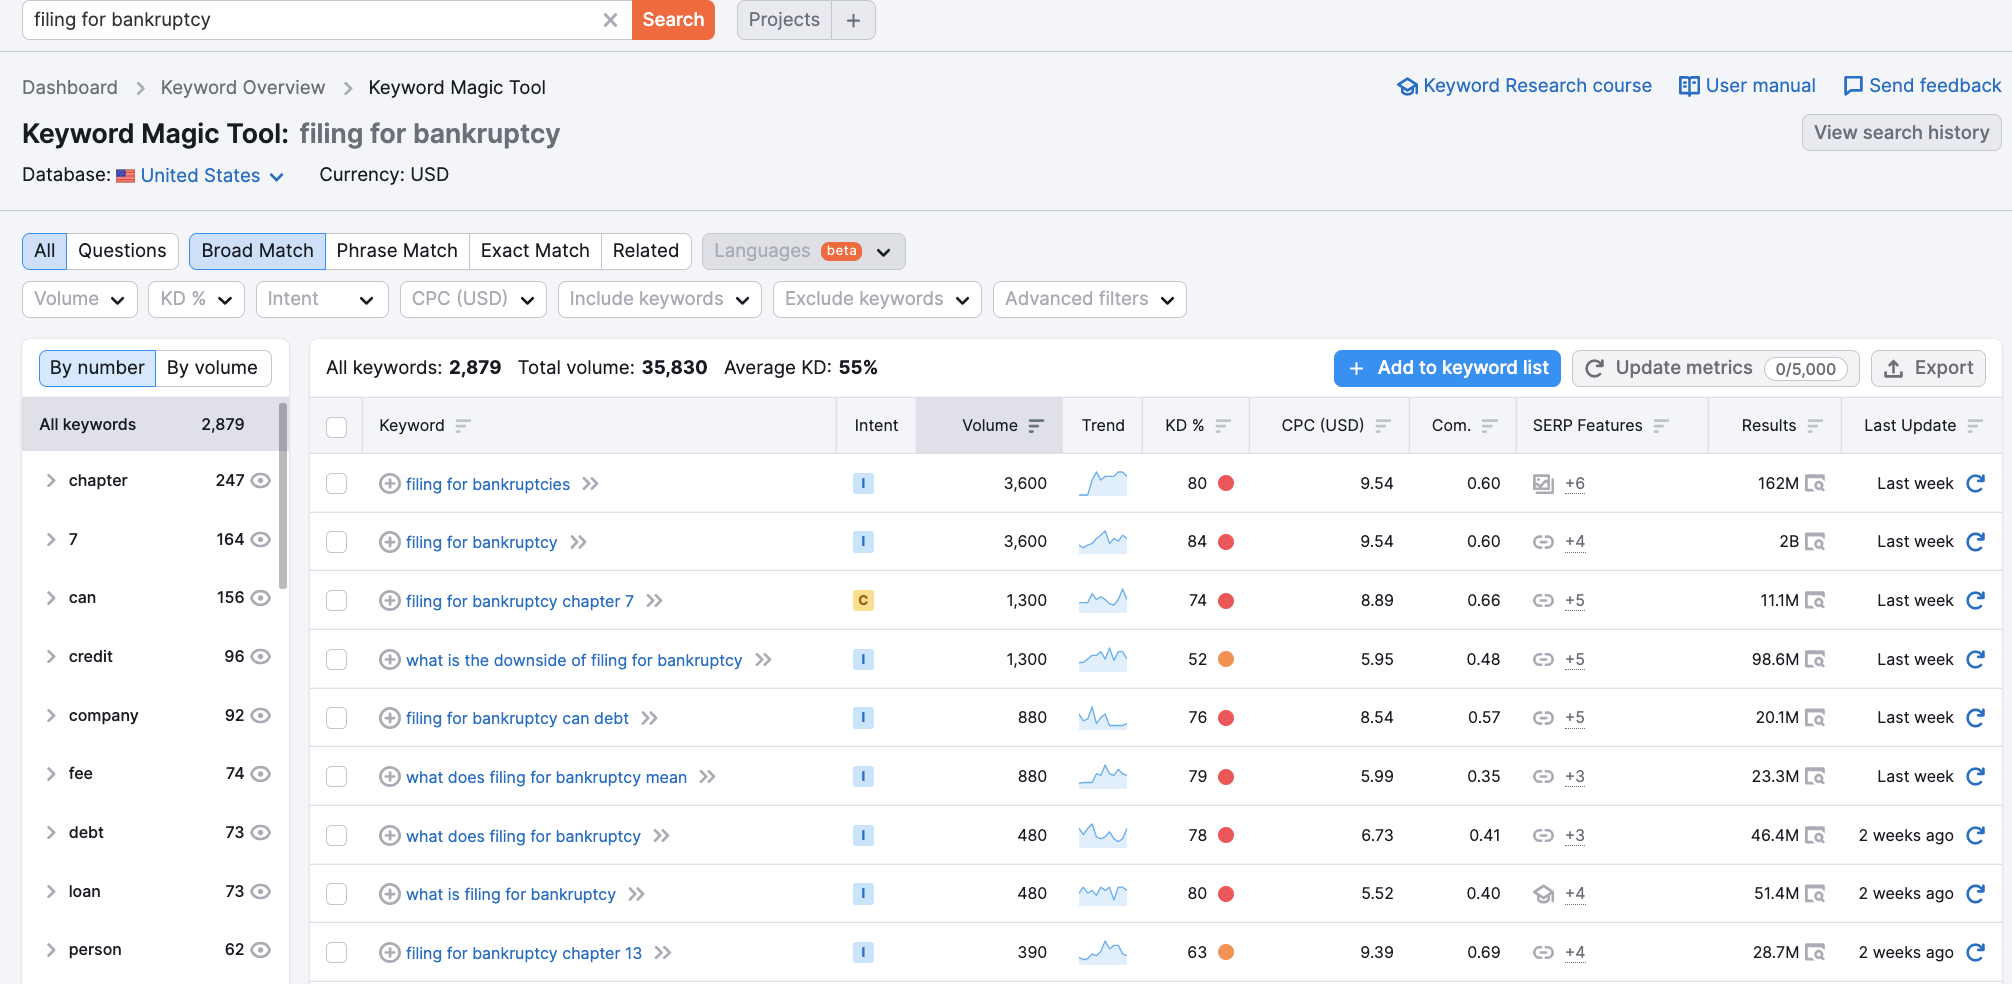Click the Keyword Research course graduation icon
The width and height of the screenshot is (2012, 984).
tap(1407, 87)
